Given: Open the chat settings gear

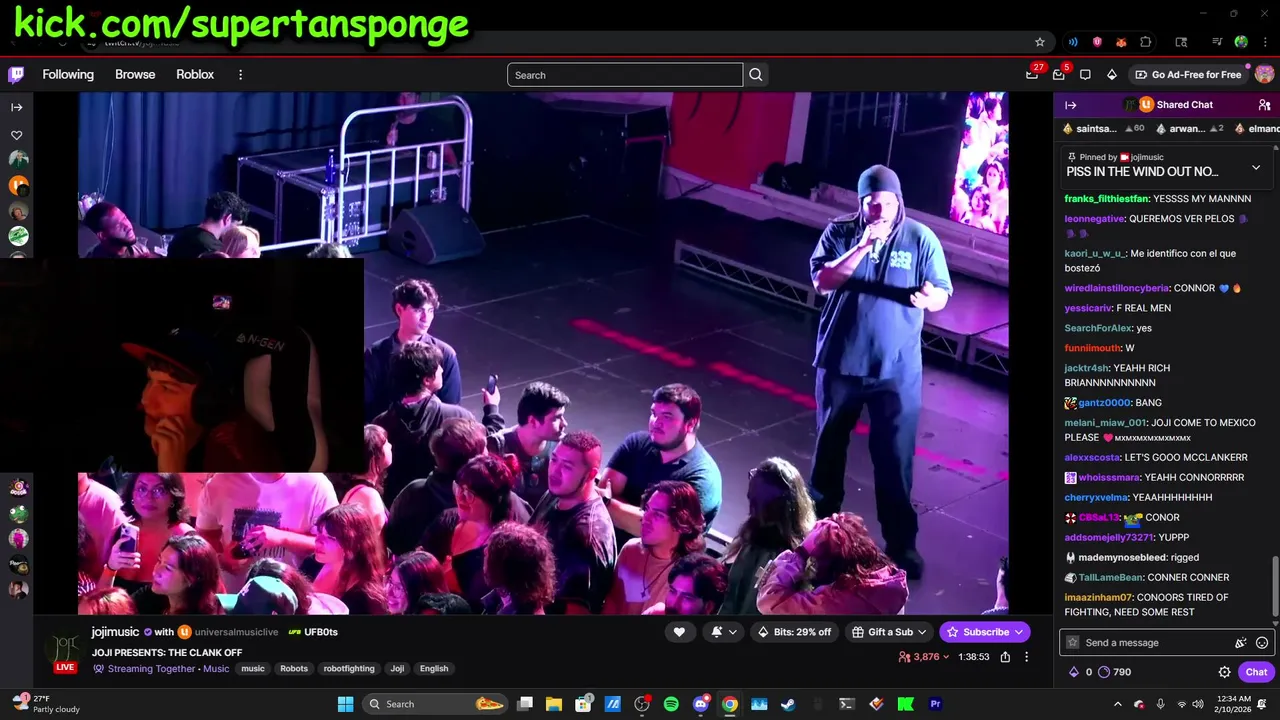Looking at the screenshot, I should pyautogui.click(x=1224, y=672).
